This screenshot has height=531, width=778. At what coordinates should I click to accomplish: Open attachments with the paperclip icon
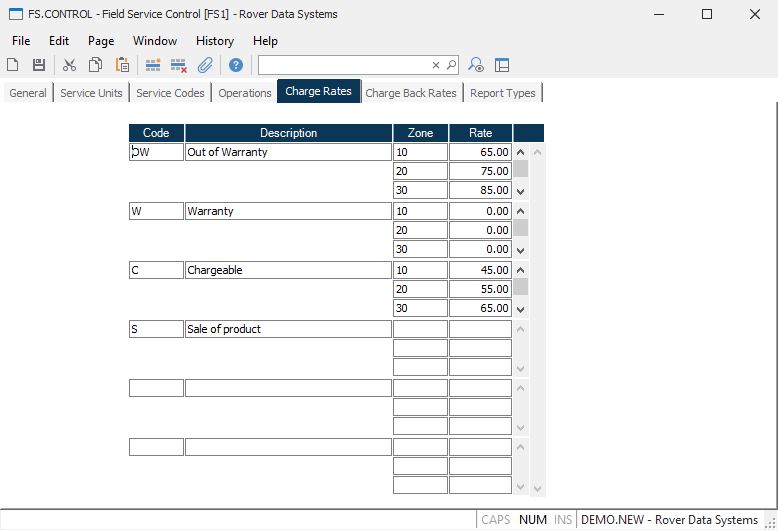point(205,65)
